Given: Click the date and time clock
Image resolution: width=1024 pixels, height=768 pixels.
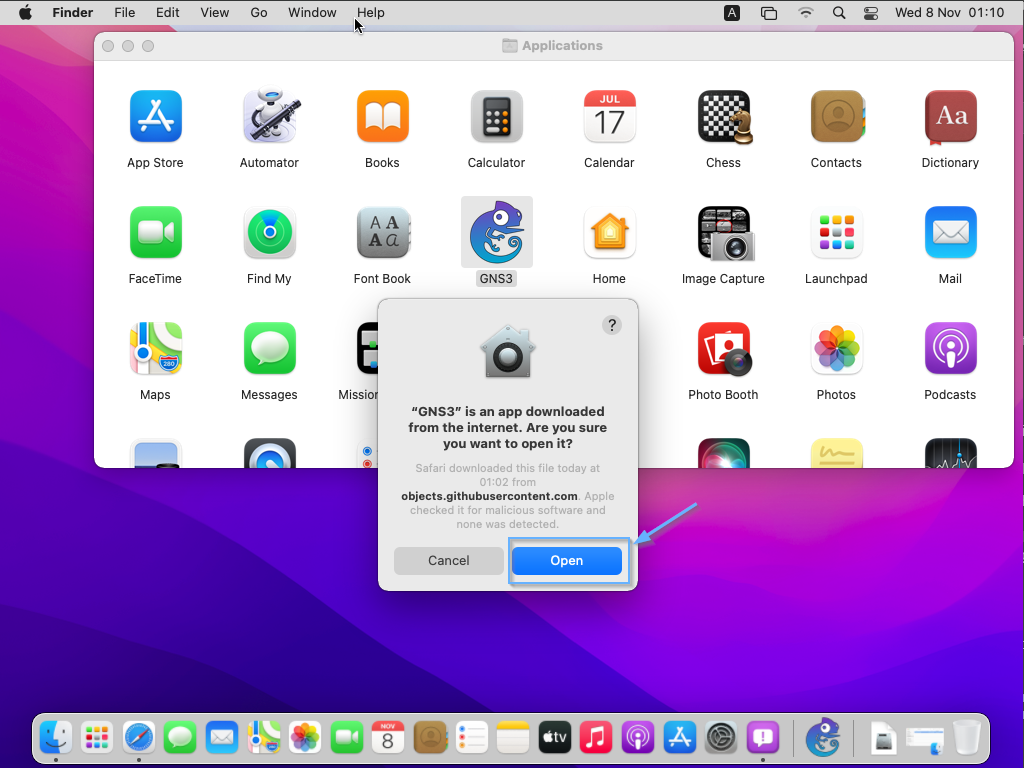Looking at the screenshot, I should [949, 13].
